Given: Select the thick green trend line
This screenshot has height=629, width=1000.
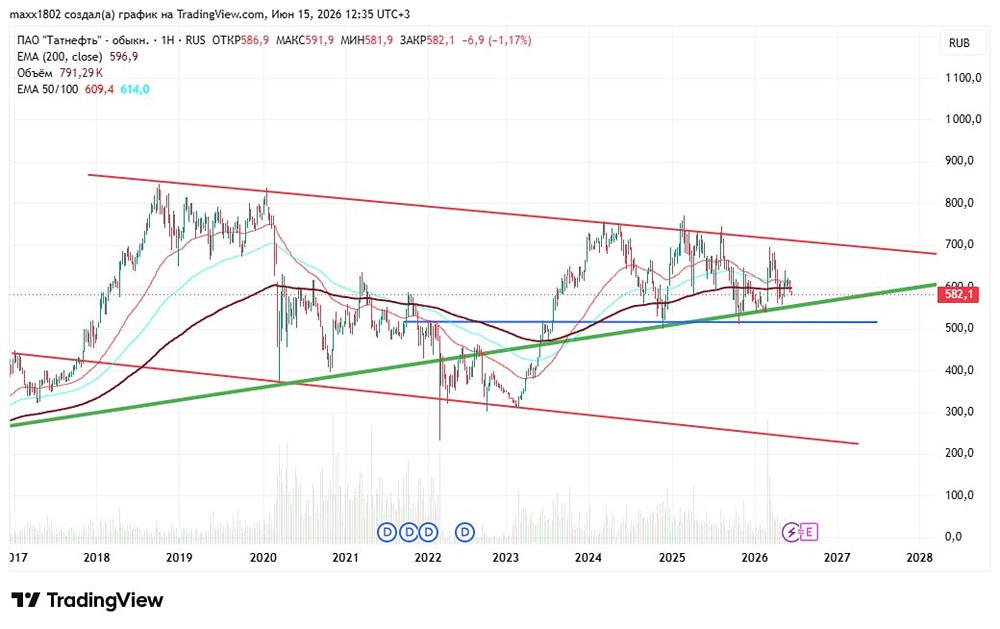Looking at the screenshot, I should tap(472, 354).
